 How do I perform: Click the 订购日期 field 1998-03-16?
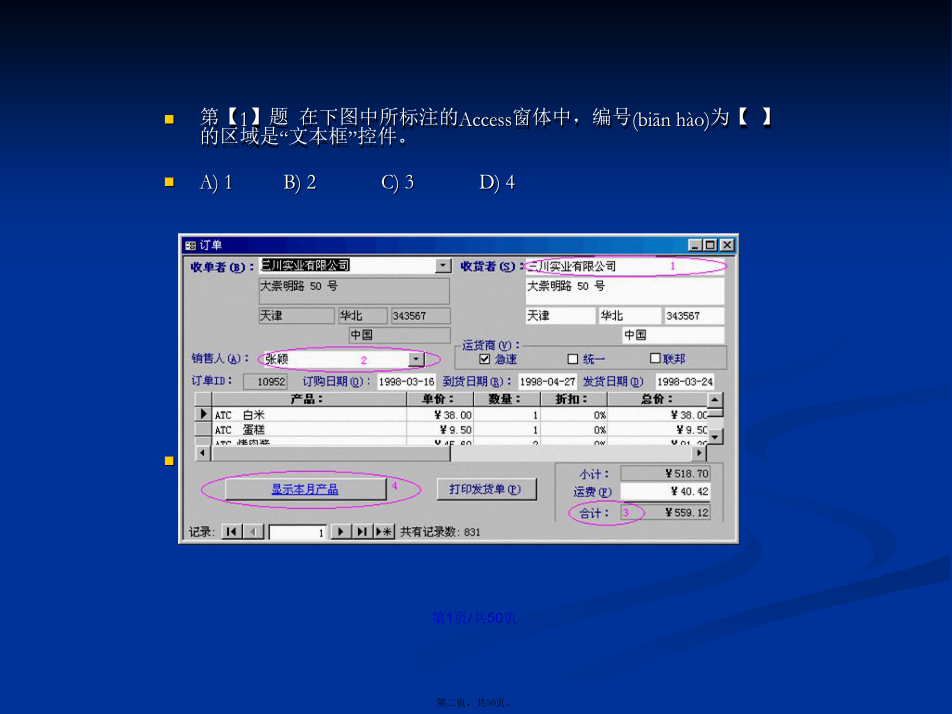click(406, 381)
